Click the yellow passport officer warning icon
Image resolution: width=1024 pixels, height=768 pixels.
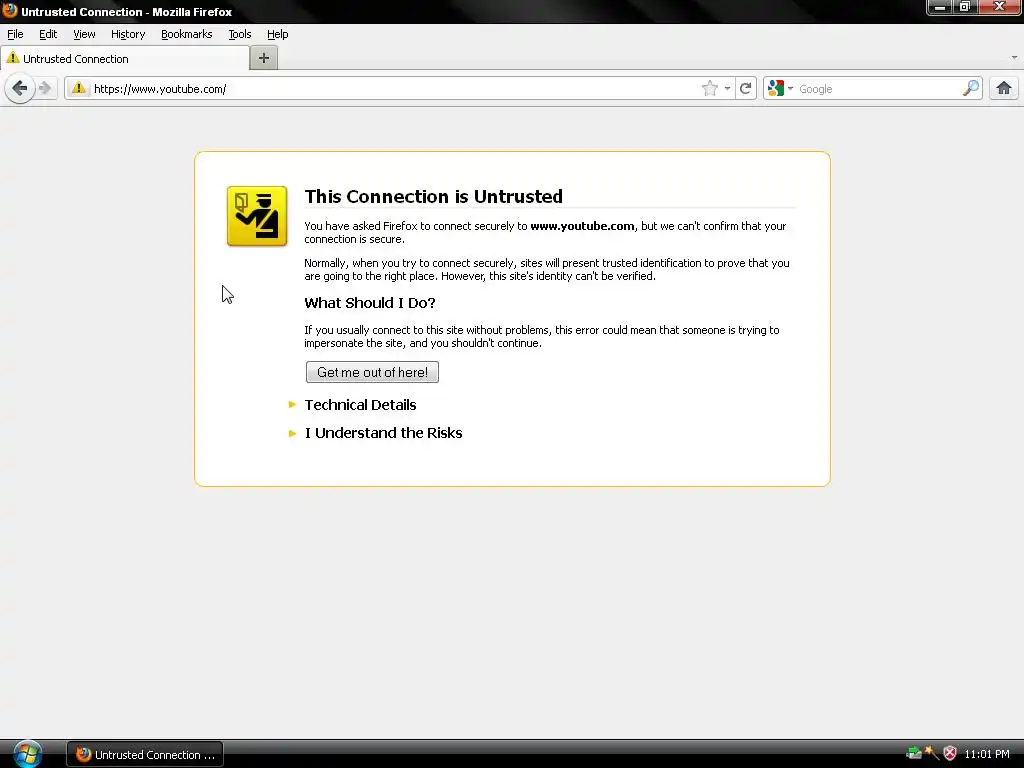pos(257,216)
